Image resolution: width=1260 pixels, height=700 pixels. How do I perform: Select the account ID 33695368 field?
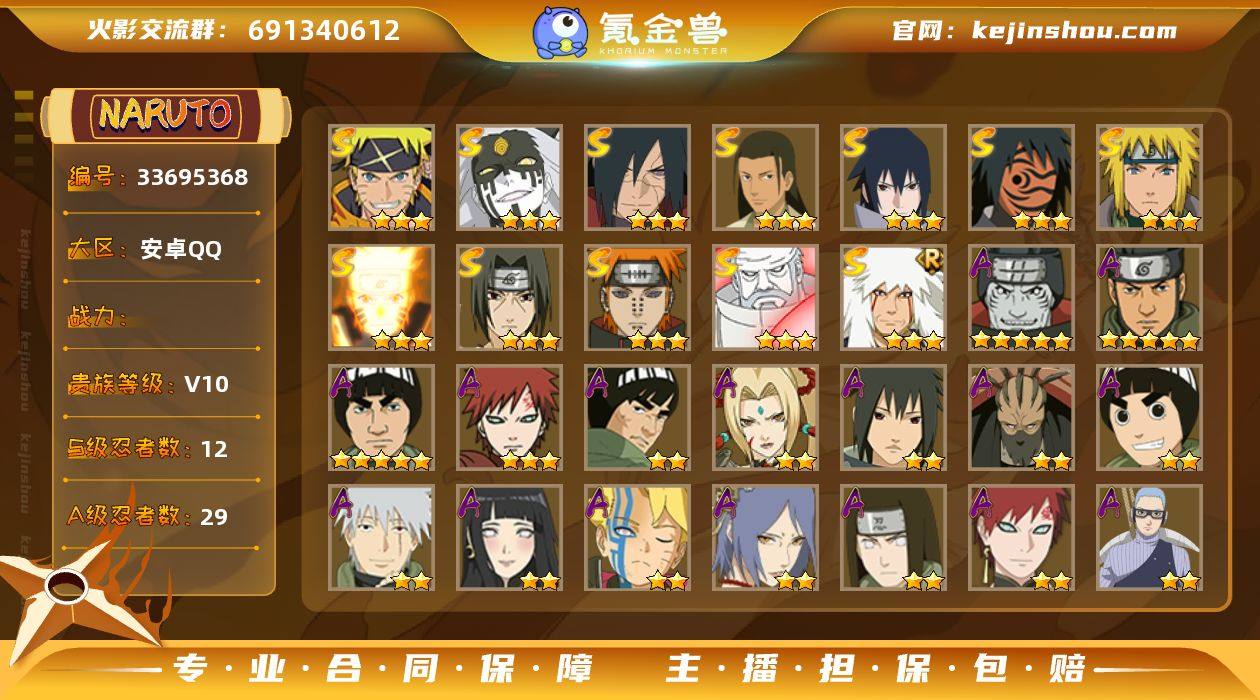pyautogui.click(x=160, y=178)
